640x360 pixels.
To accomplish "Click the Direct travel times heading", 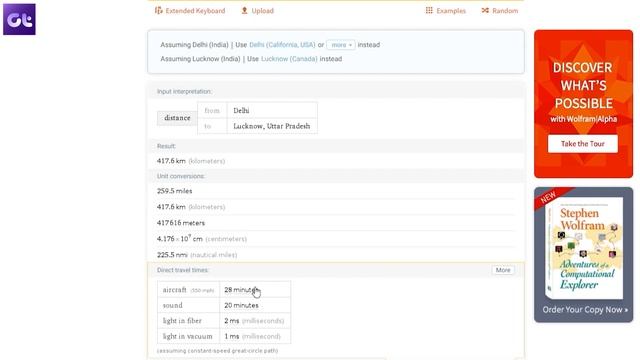I will point(182,270).
